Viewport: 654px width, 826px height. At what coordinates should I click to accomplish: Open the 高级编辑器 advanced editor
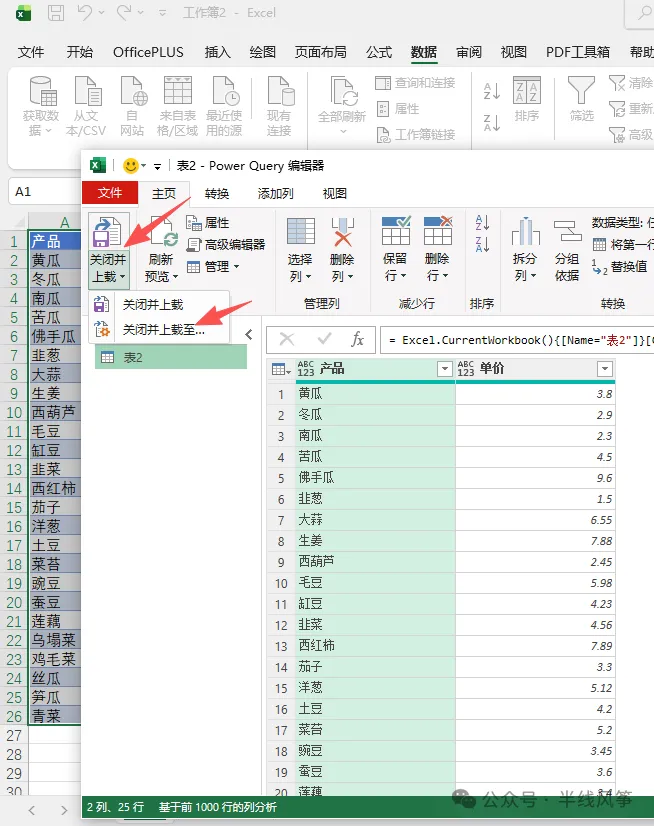(x=226, y=244)
